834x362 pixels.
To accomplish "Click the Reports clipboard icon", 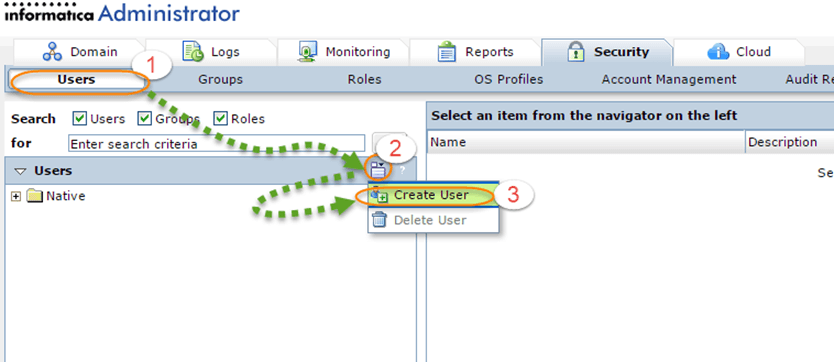I will coord(447,52).
